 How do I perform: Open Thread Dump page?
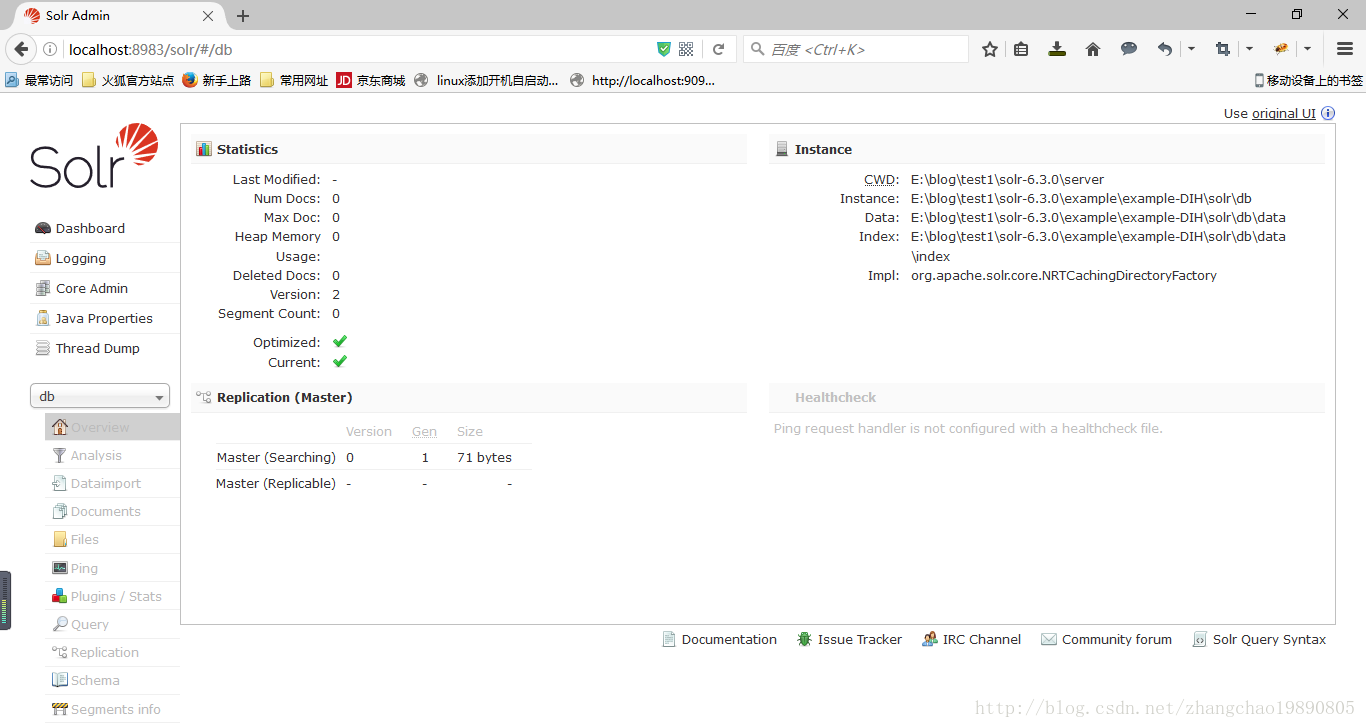(97, 348)
